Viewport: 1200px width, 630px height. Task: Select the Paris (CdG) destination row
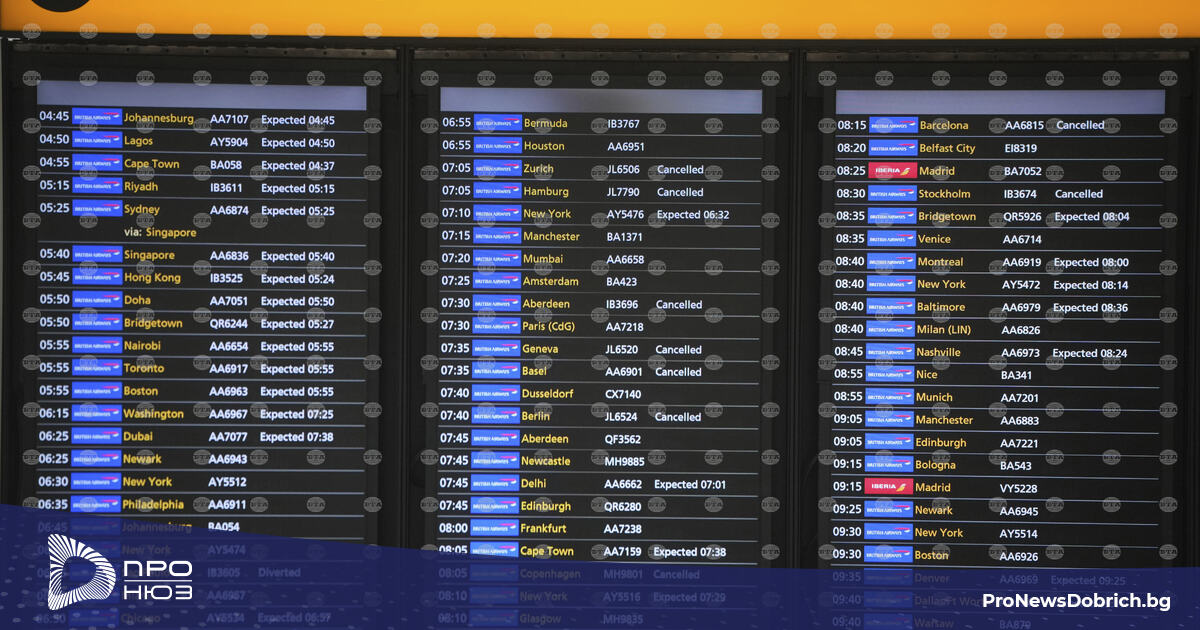(548, 327)
